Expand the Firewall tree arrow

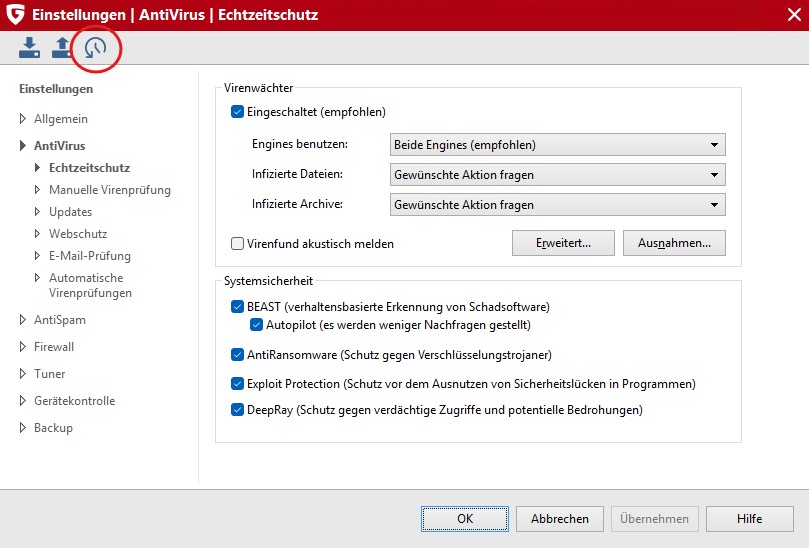[22, 347]
